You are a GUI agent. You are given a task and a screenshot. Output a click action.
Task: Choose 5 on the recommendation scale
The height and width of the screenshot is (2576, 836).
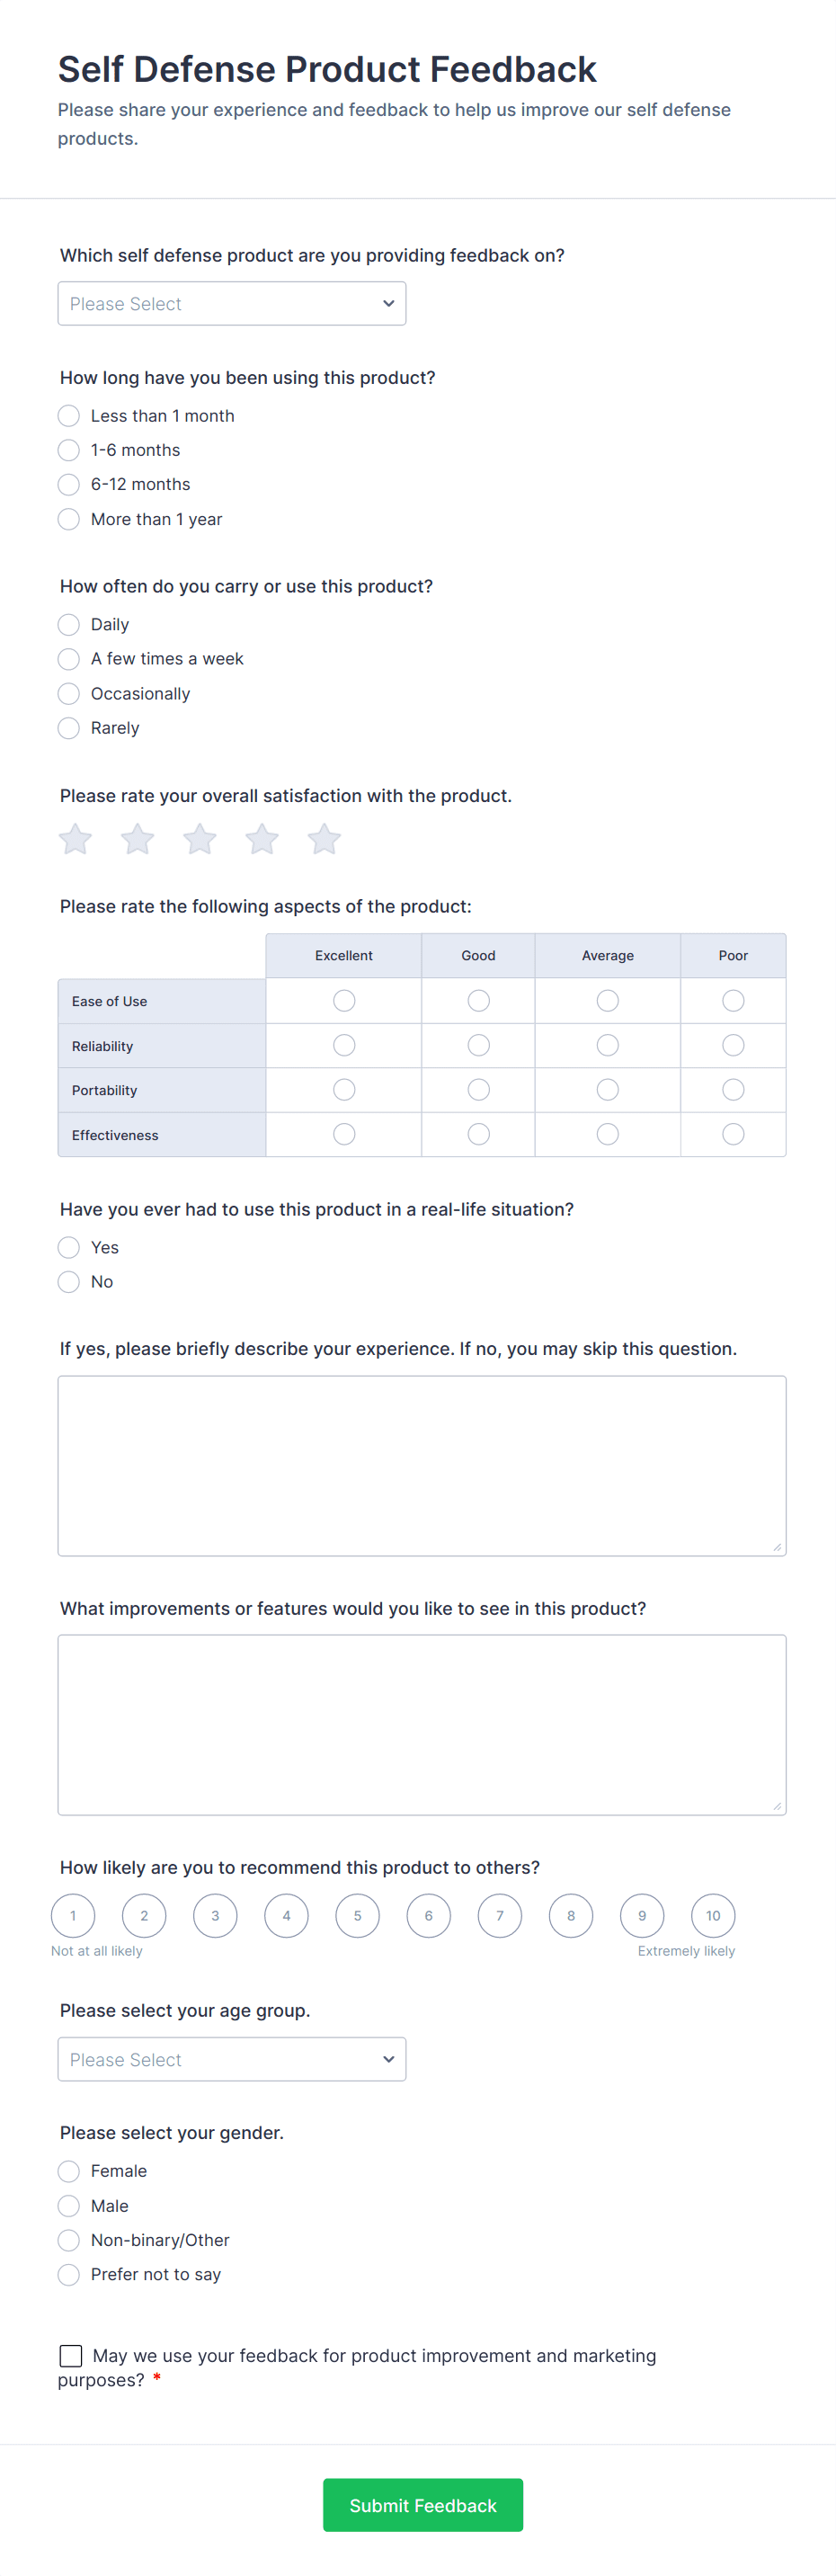(358, 1916)
